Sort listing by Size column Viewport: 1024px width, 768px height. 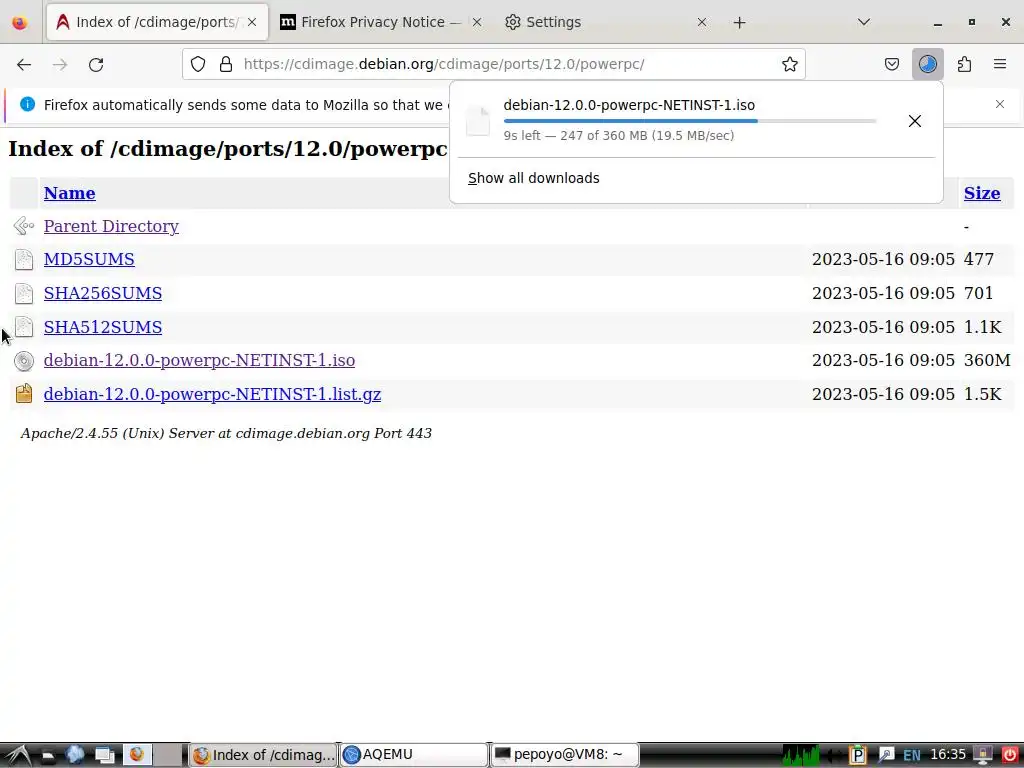(x=982, y=193)
